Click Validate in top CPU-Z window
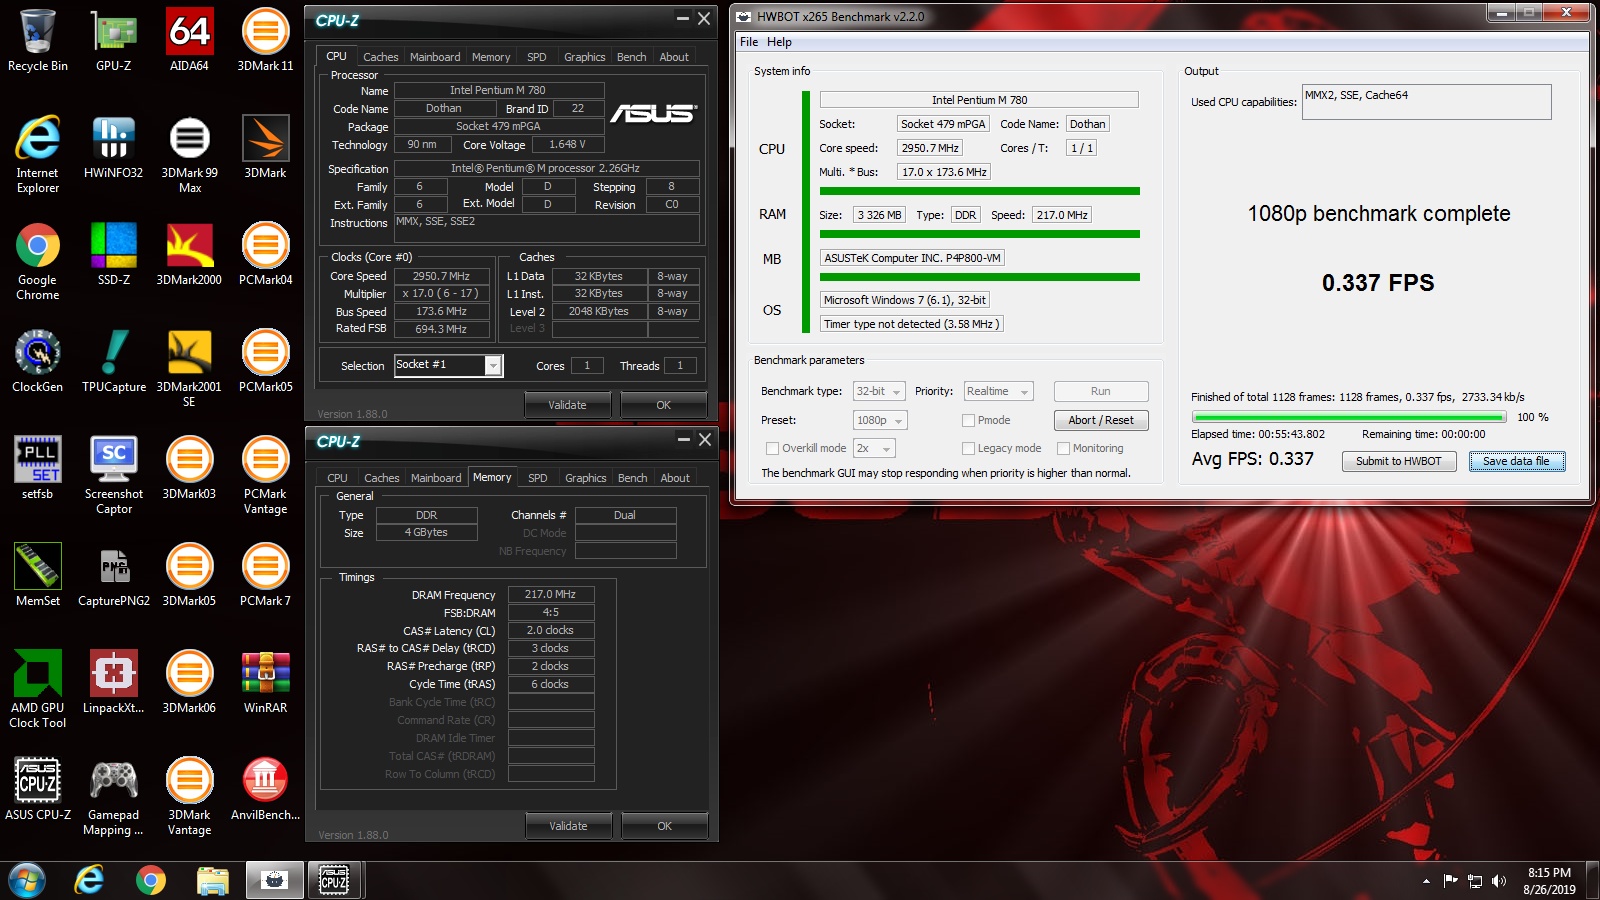This screenshot has height=900, width=1600. 568,405
